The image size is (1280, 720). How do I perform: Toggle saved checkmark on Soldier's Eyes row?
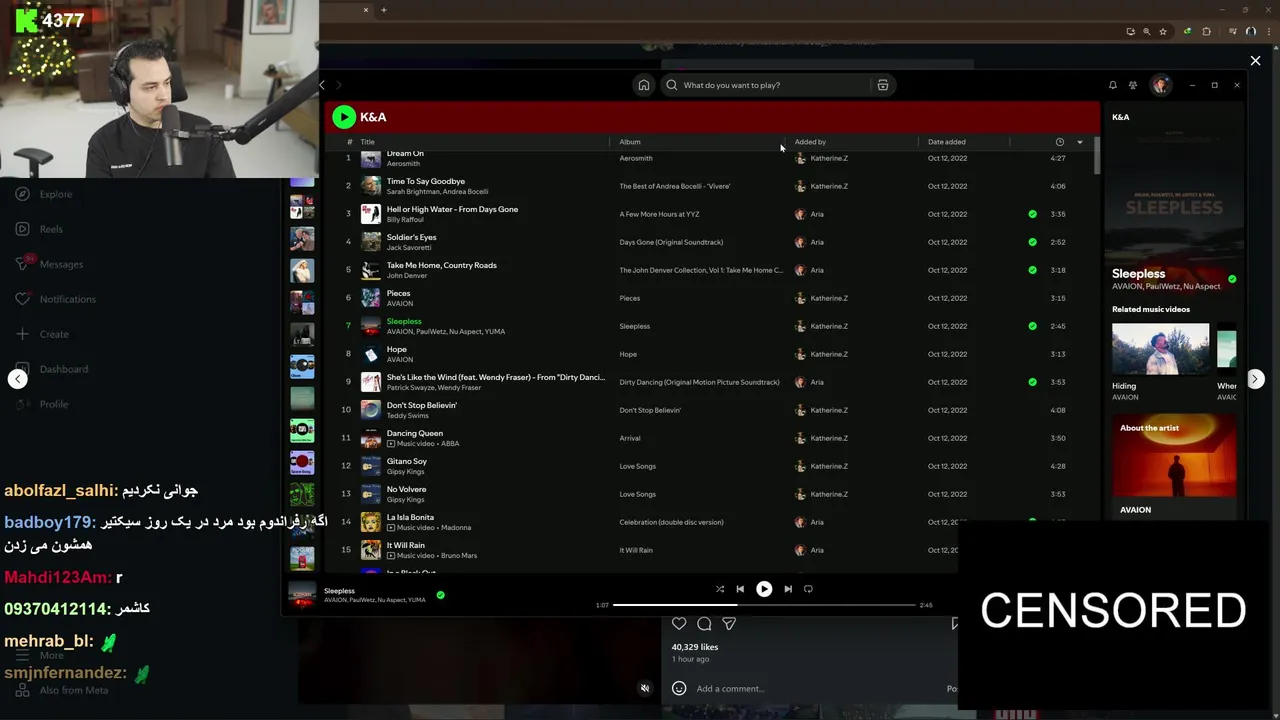tap(1033, 242)
